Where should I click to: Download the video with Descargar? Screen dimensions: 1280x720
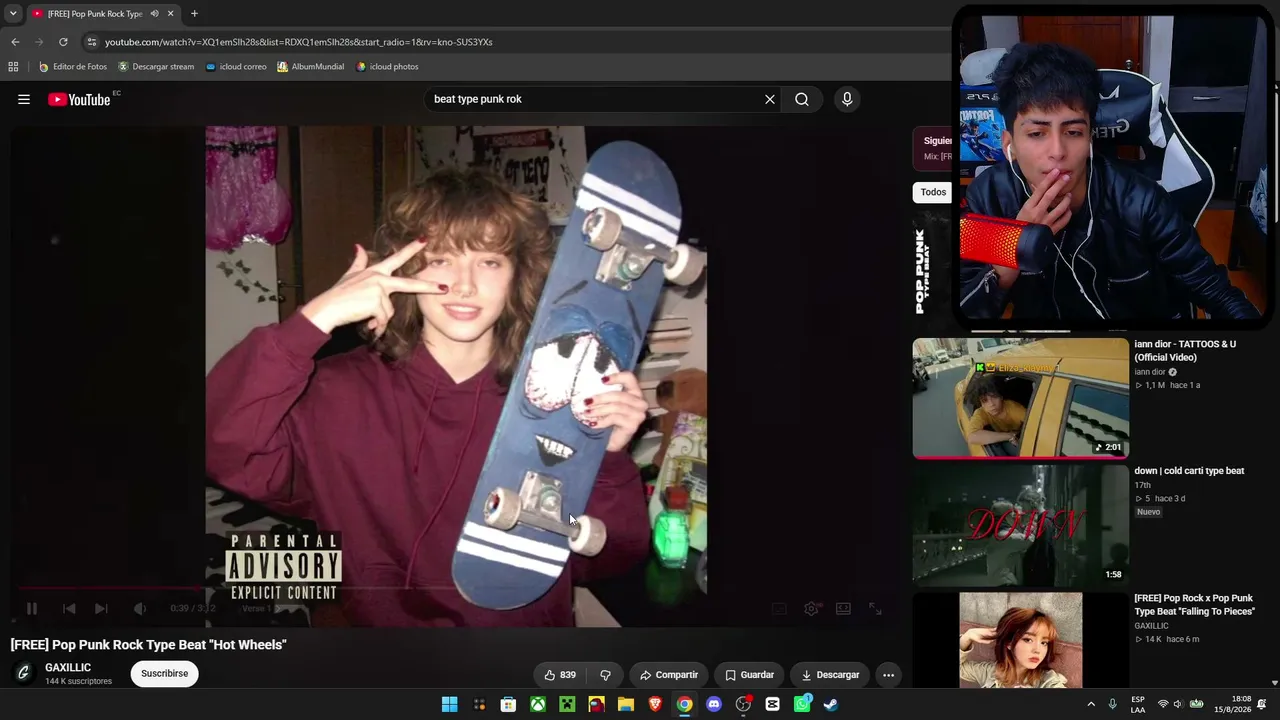pyautogui.click(x=830, y=675)
